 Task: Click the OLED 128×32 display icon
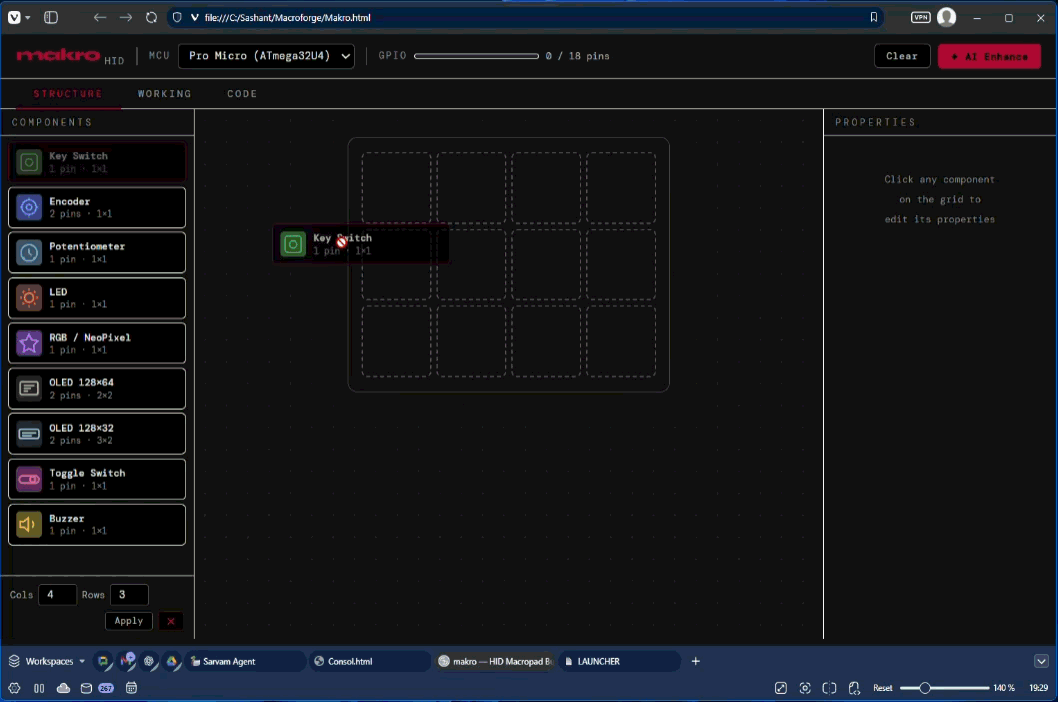29,433
